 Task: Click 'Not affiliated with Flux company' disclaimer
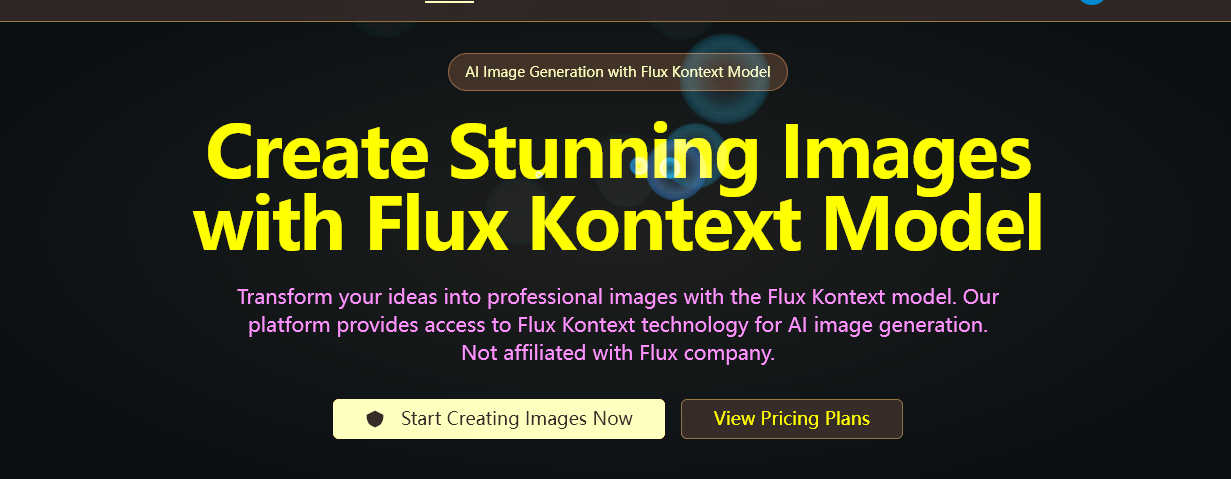pos(618,353)
